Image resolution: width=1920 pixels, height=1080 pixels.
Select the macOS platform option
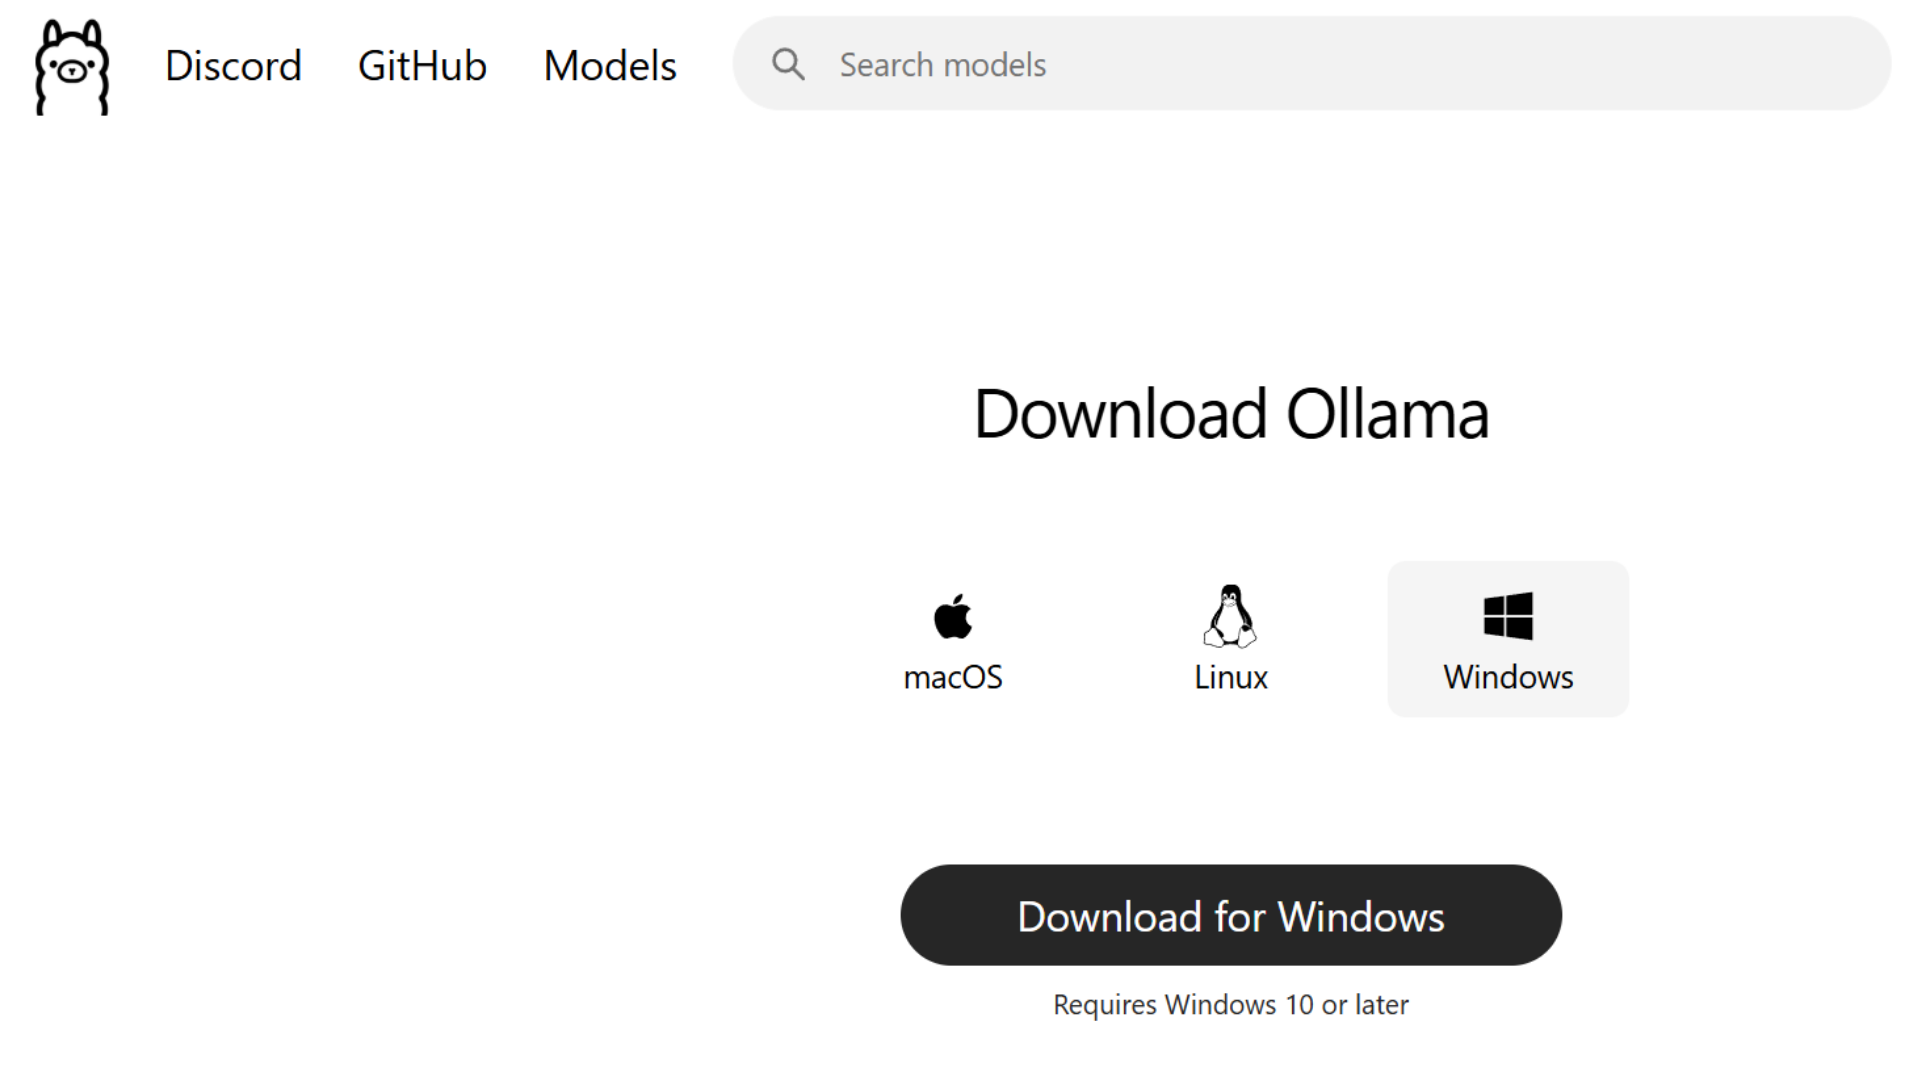point(953,639)
